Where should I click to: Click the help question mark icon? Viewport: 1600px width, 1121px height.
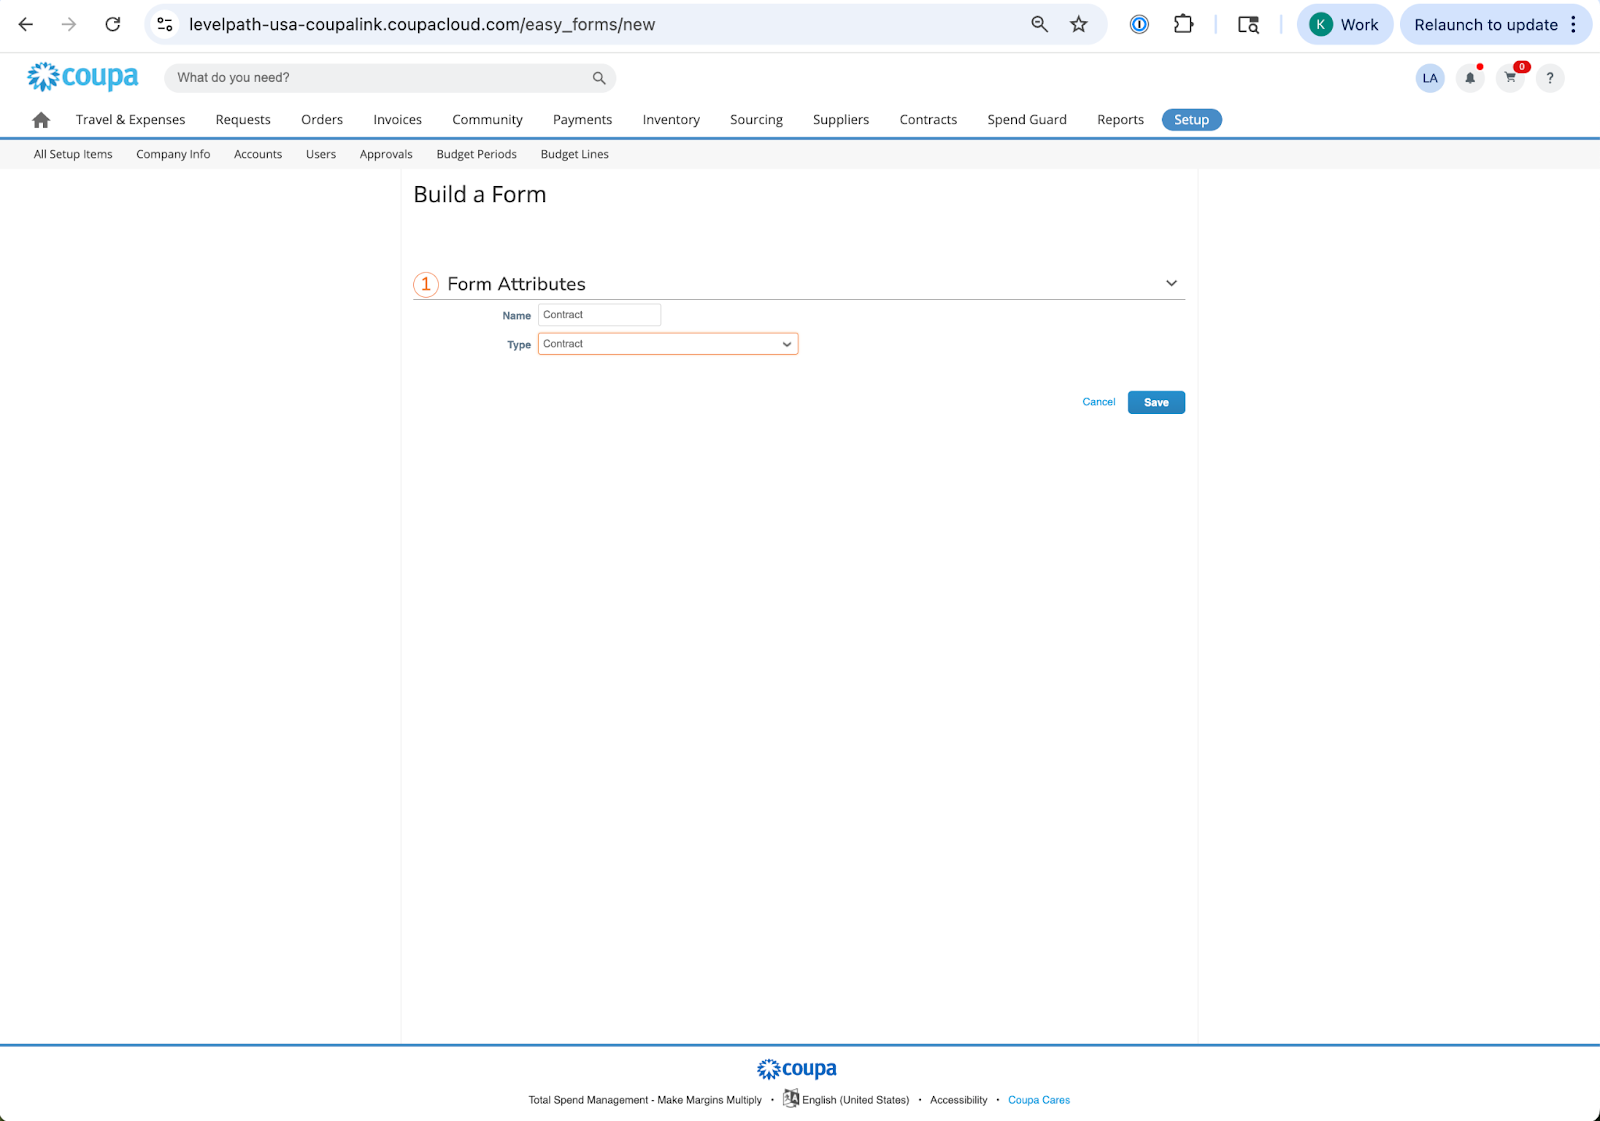click(x=1550, y=78)
